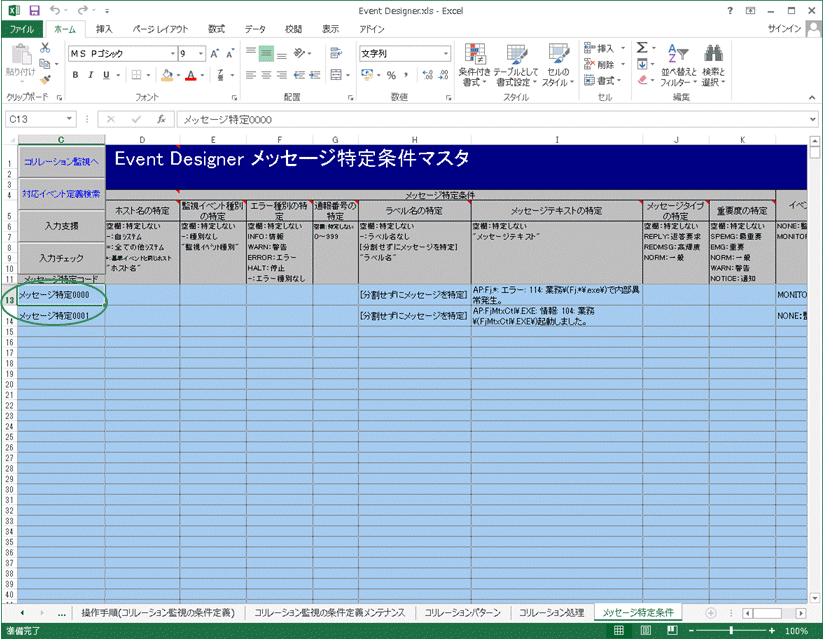Switch to the ページレイアウト ribbon tab
Screen dimensions: 823x639
tap(160, 29)
